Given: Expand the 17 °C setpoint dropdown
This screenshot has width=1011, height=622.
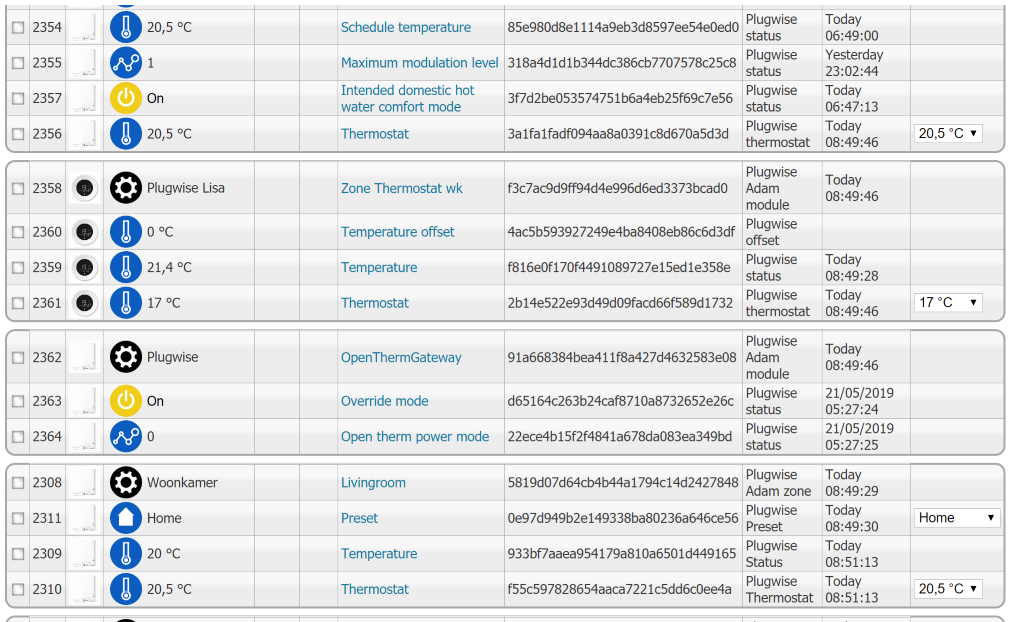Looking at the screenshot, I should [948, 302].
